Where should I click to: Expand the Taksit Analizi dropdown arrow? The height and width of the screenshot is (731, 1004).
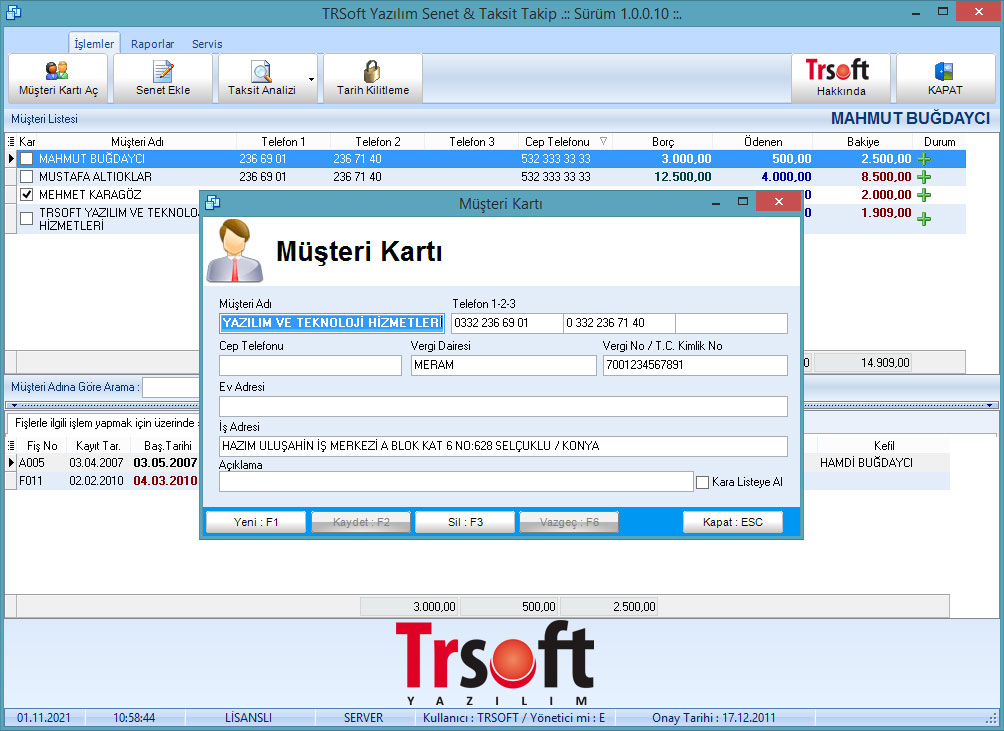click(x=311, y=79)
